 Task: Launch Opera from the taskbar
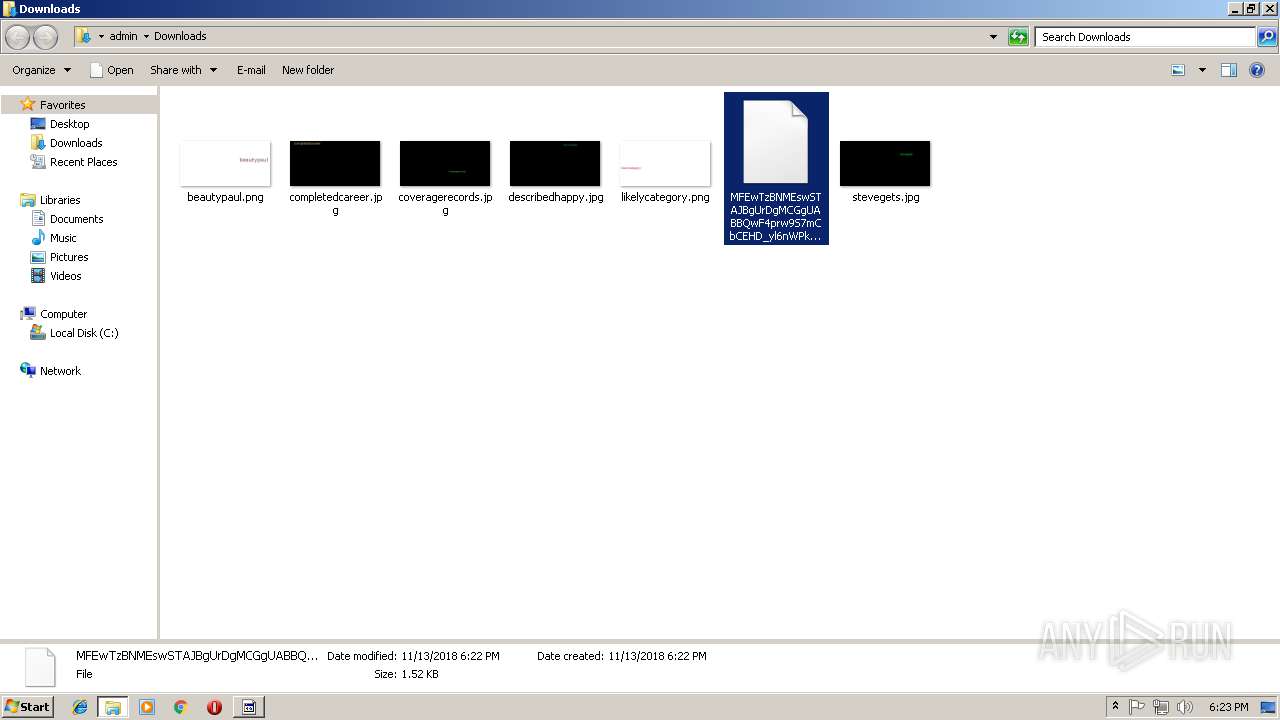point(214,707)
